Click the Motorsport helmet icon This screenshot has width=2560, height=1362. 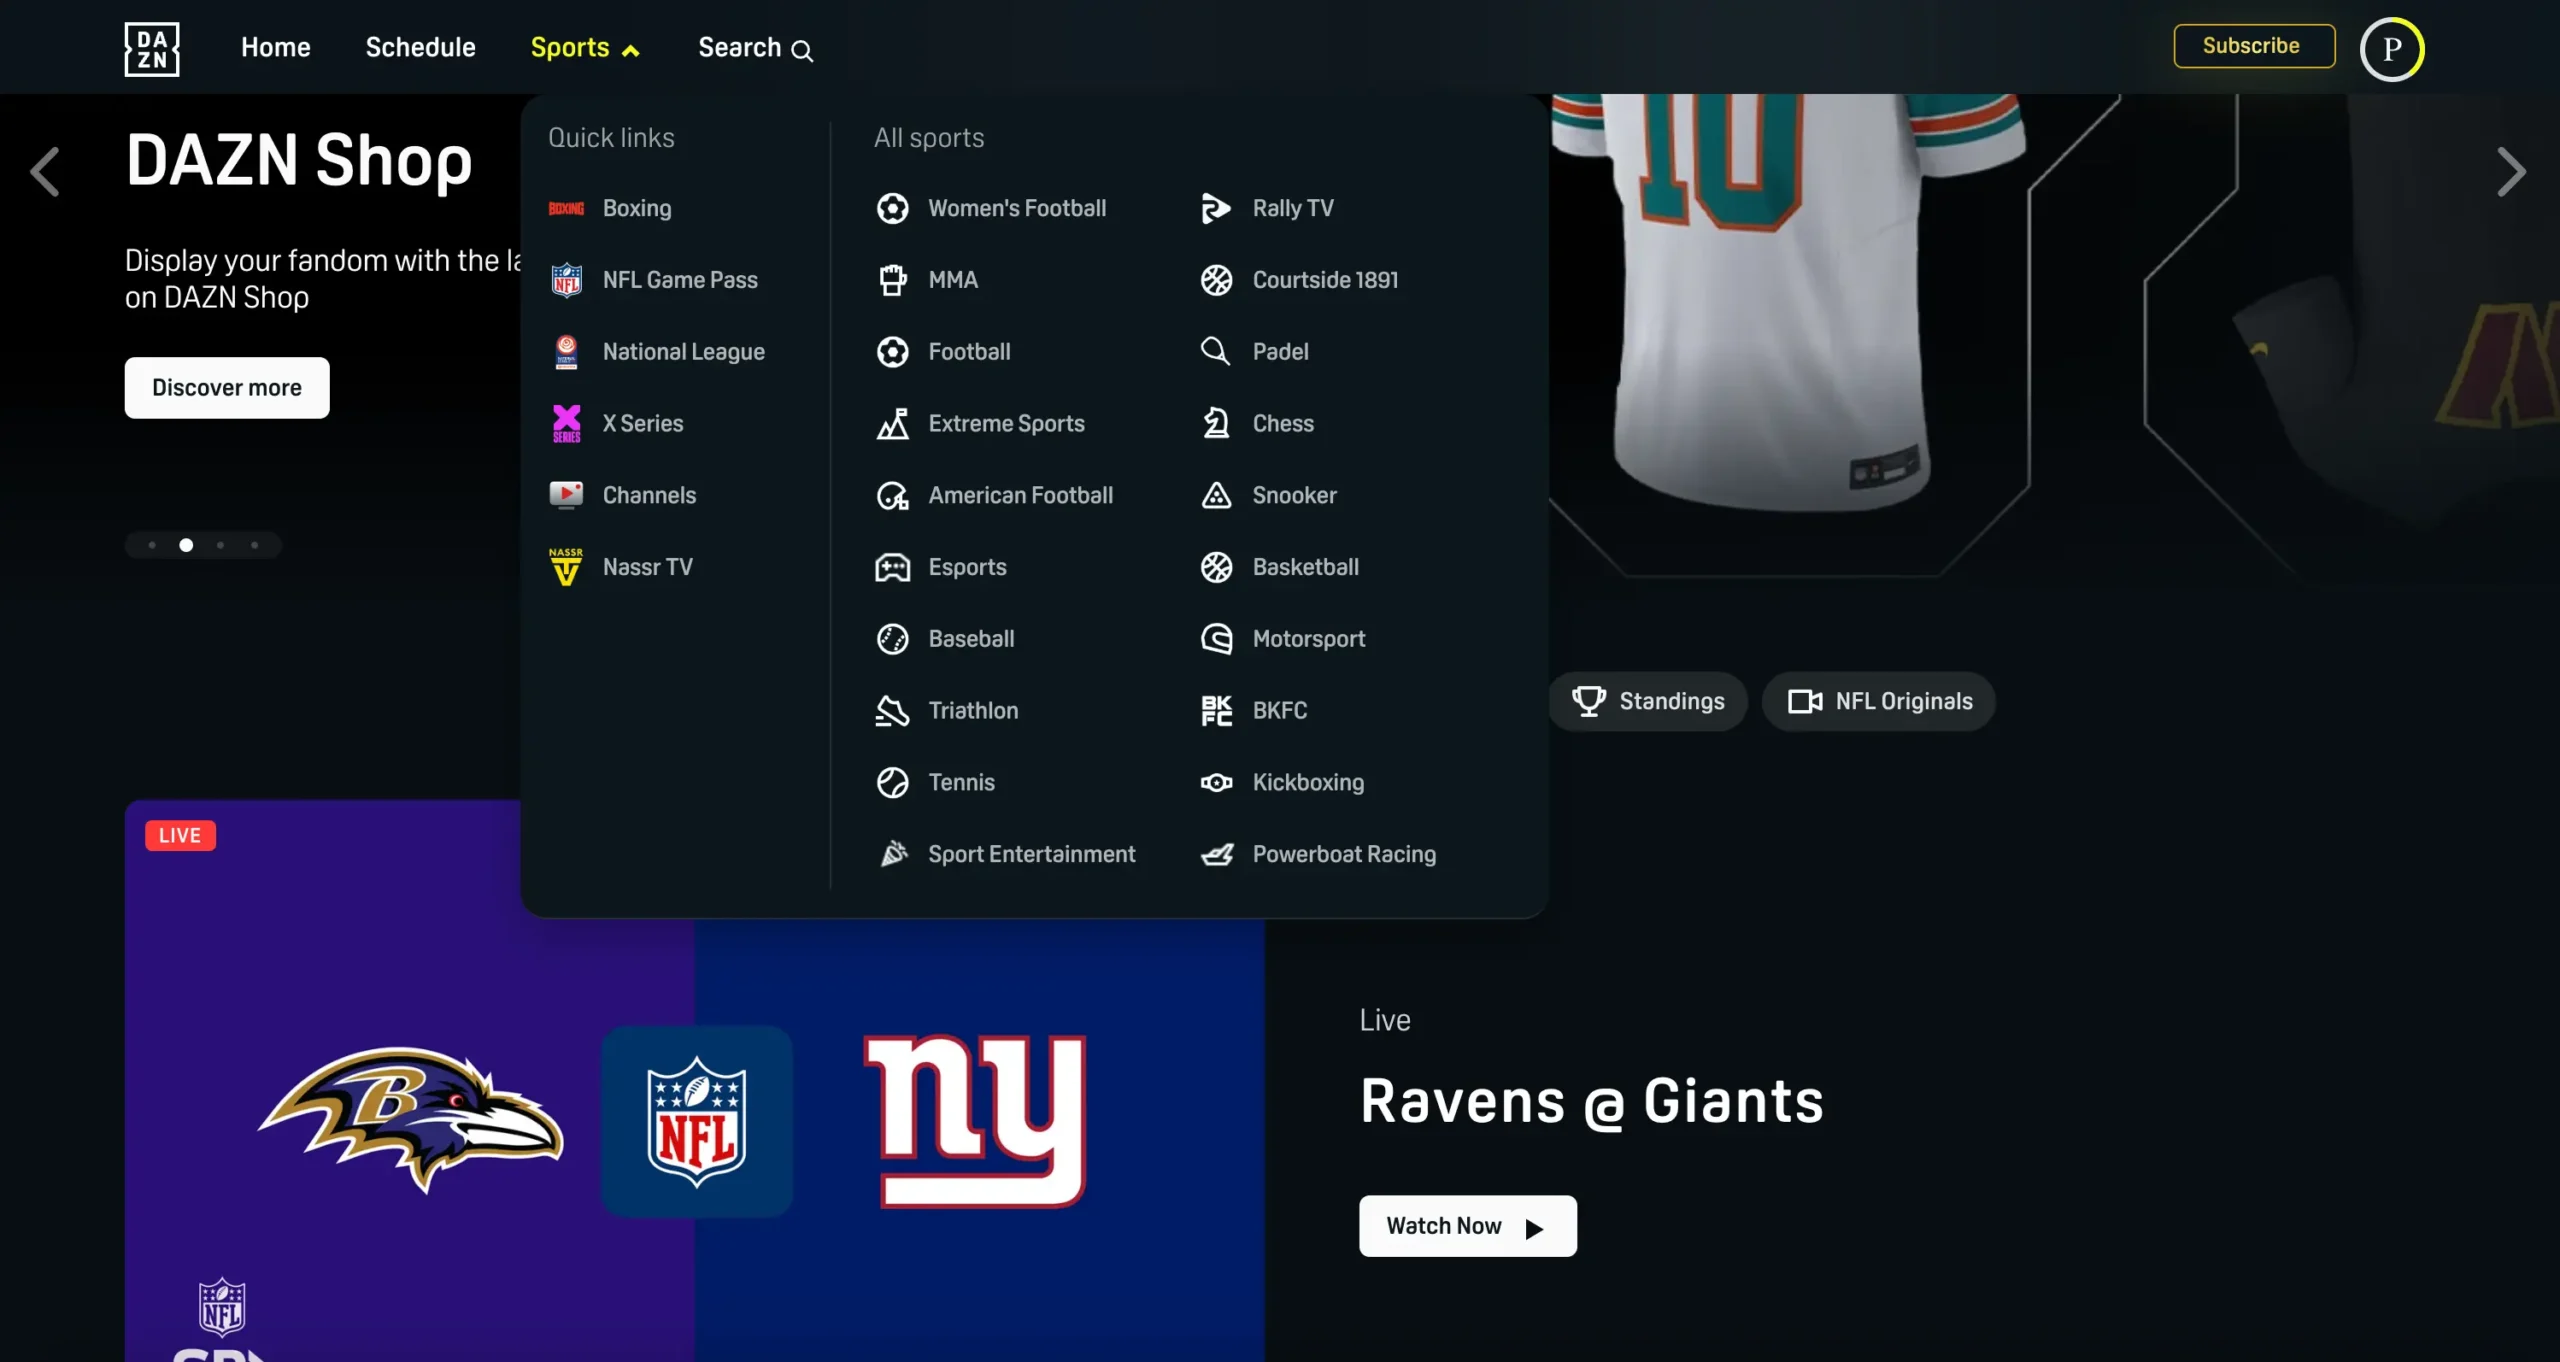[x=1216, y=638]
